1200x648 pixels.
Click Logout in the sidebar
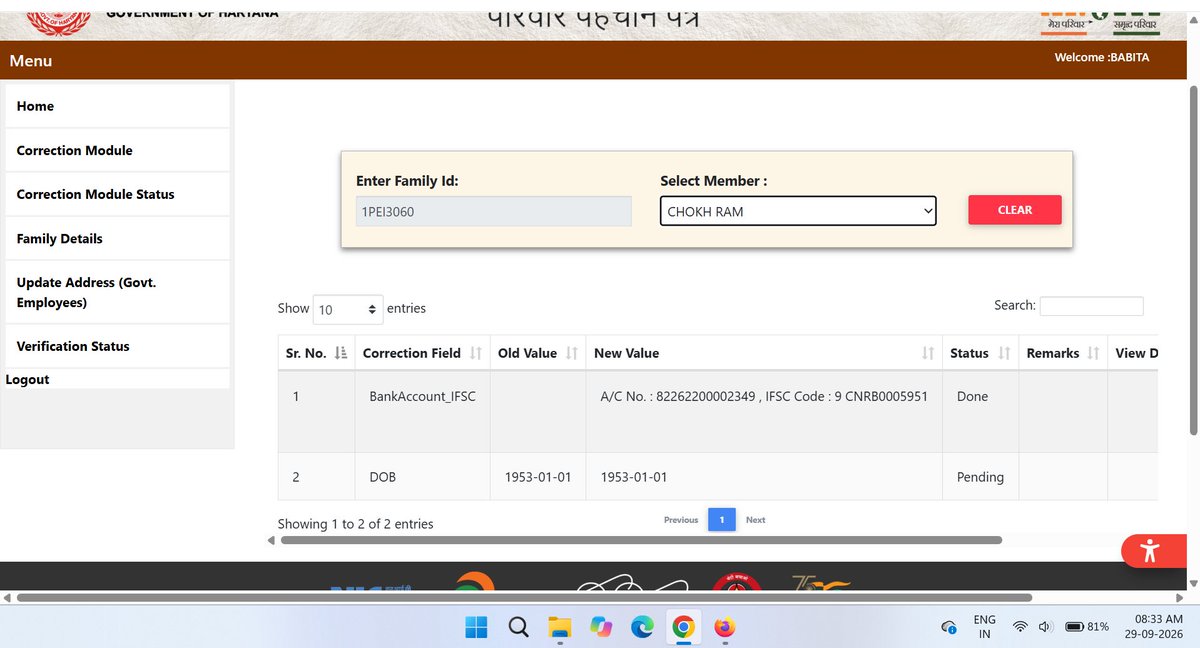coord(27,379)
